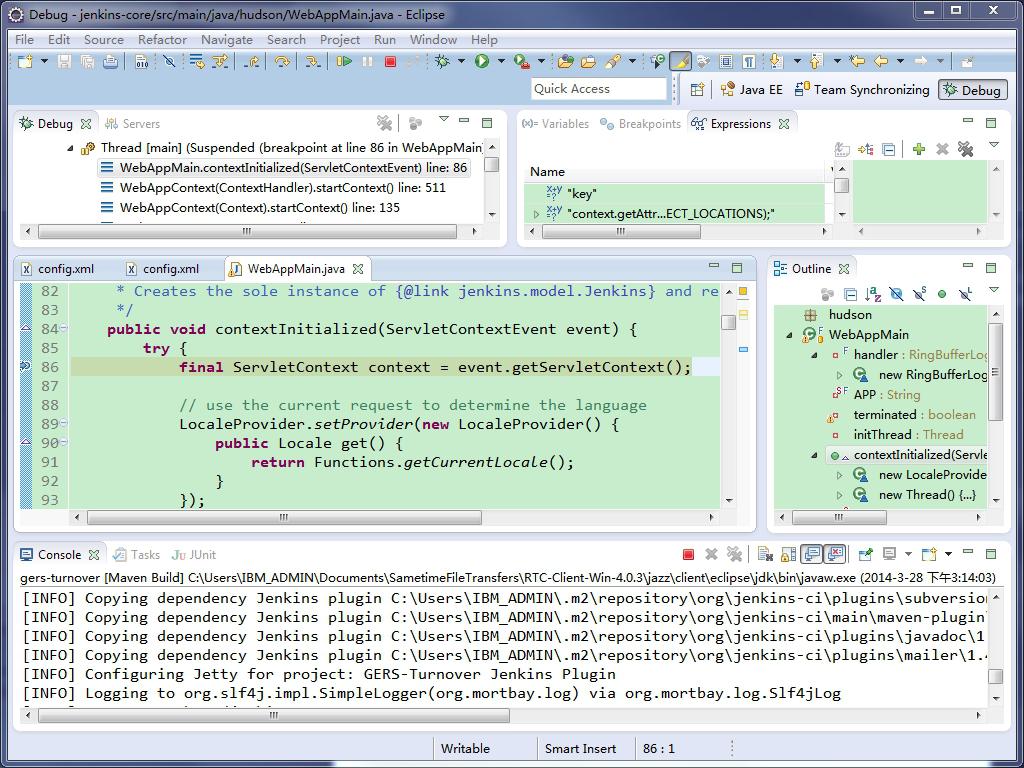Toggle Show Console When Standard Error Changes
Image resolution: width=1024 pixels, height=768 pixels.
835,554
